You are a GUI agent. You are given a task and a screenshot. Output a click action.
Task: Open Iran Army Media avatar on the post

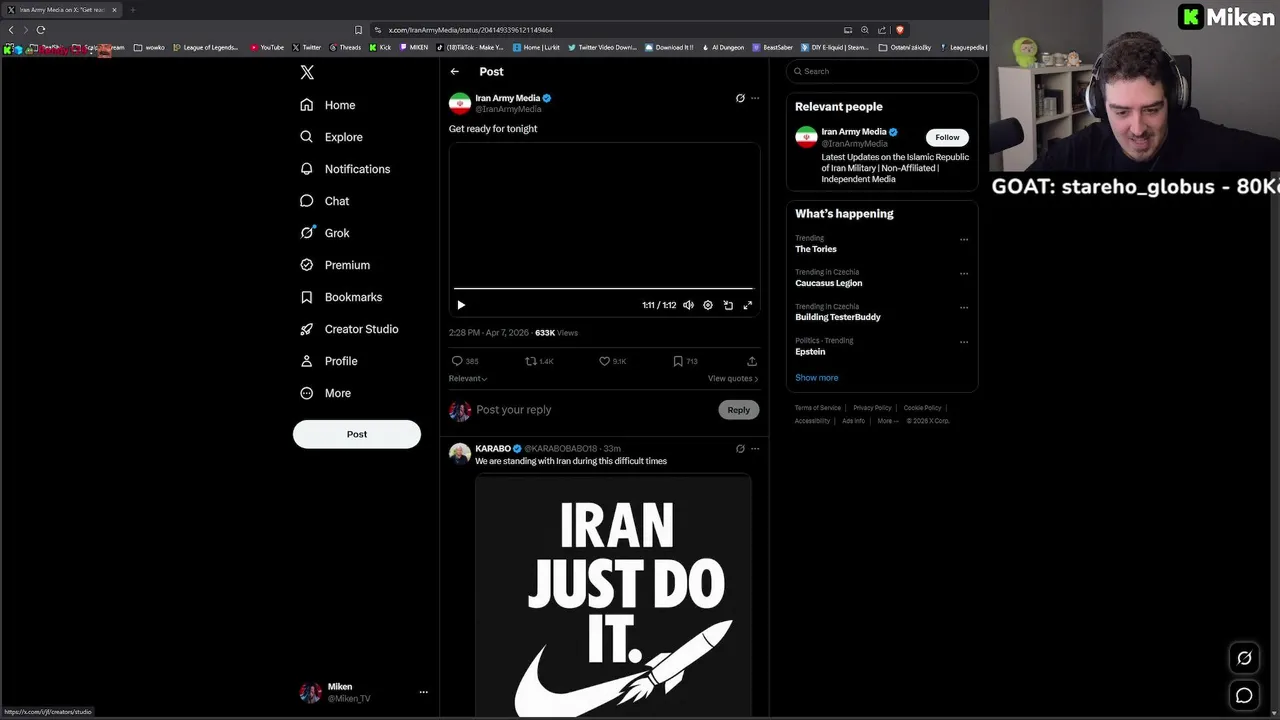(x=460, y=103)
